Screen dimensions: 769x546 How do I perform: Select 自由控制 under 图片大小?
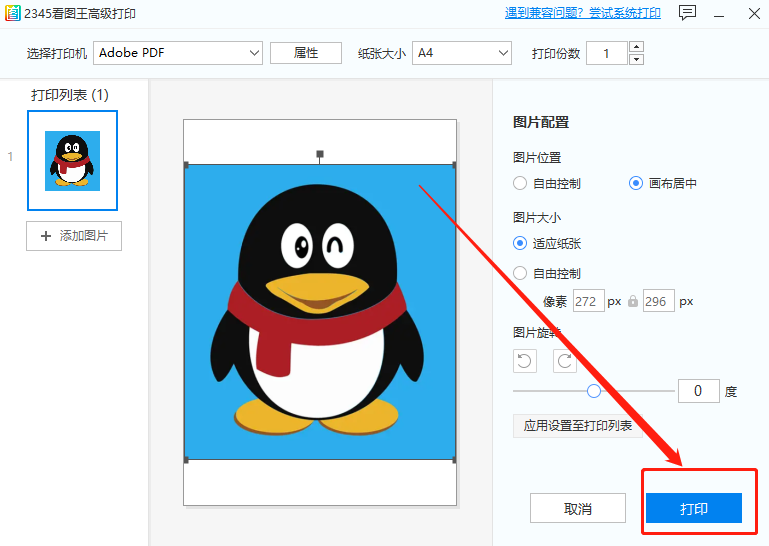520,273
